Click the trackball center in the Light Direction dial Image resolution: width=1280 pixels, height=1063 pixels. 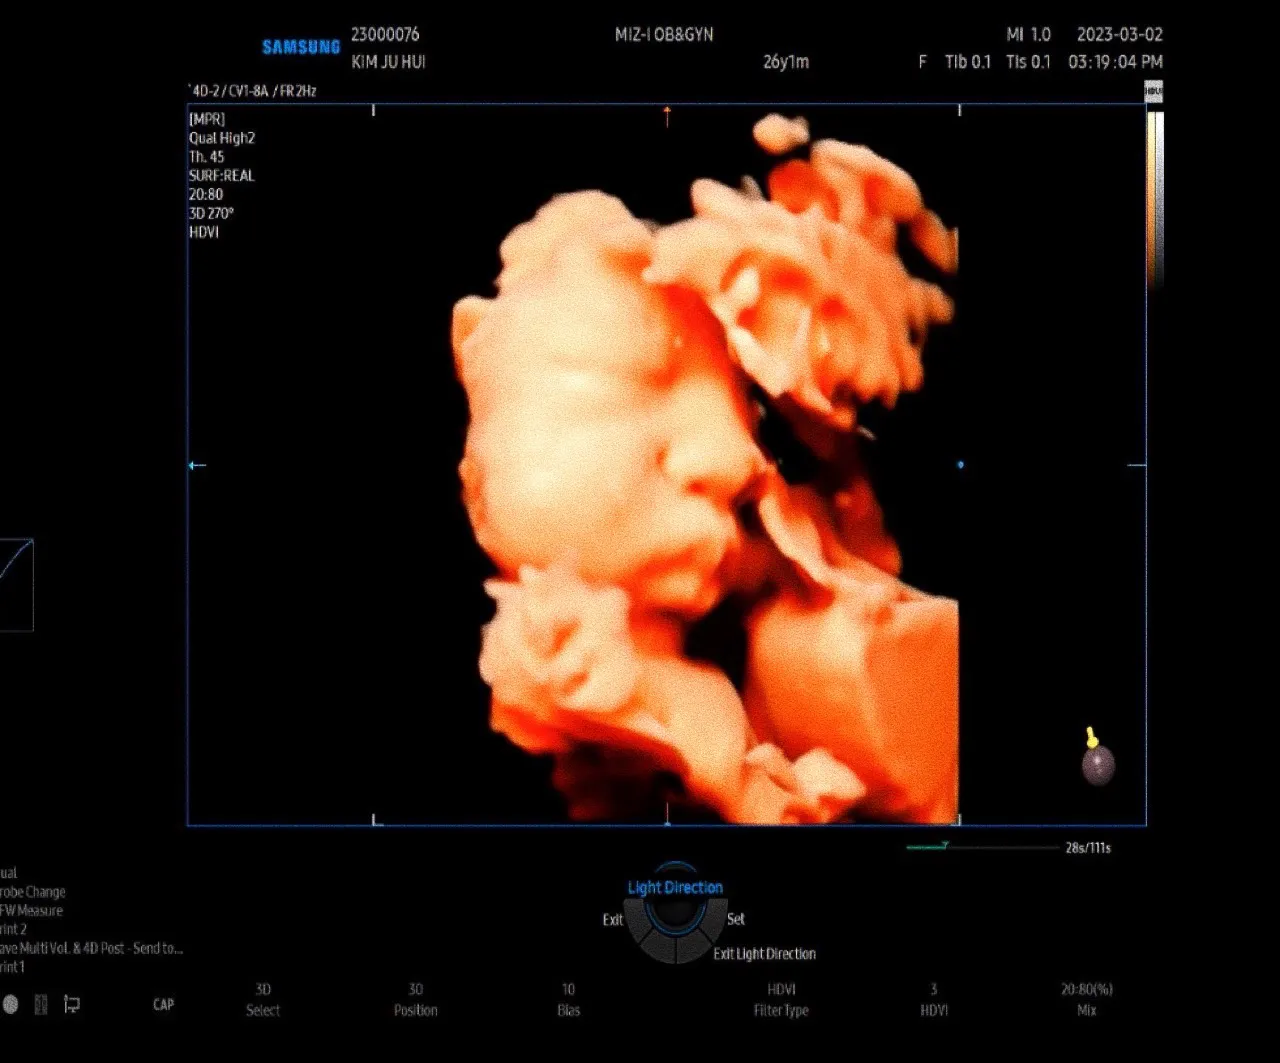tap(675, 911)
